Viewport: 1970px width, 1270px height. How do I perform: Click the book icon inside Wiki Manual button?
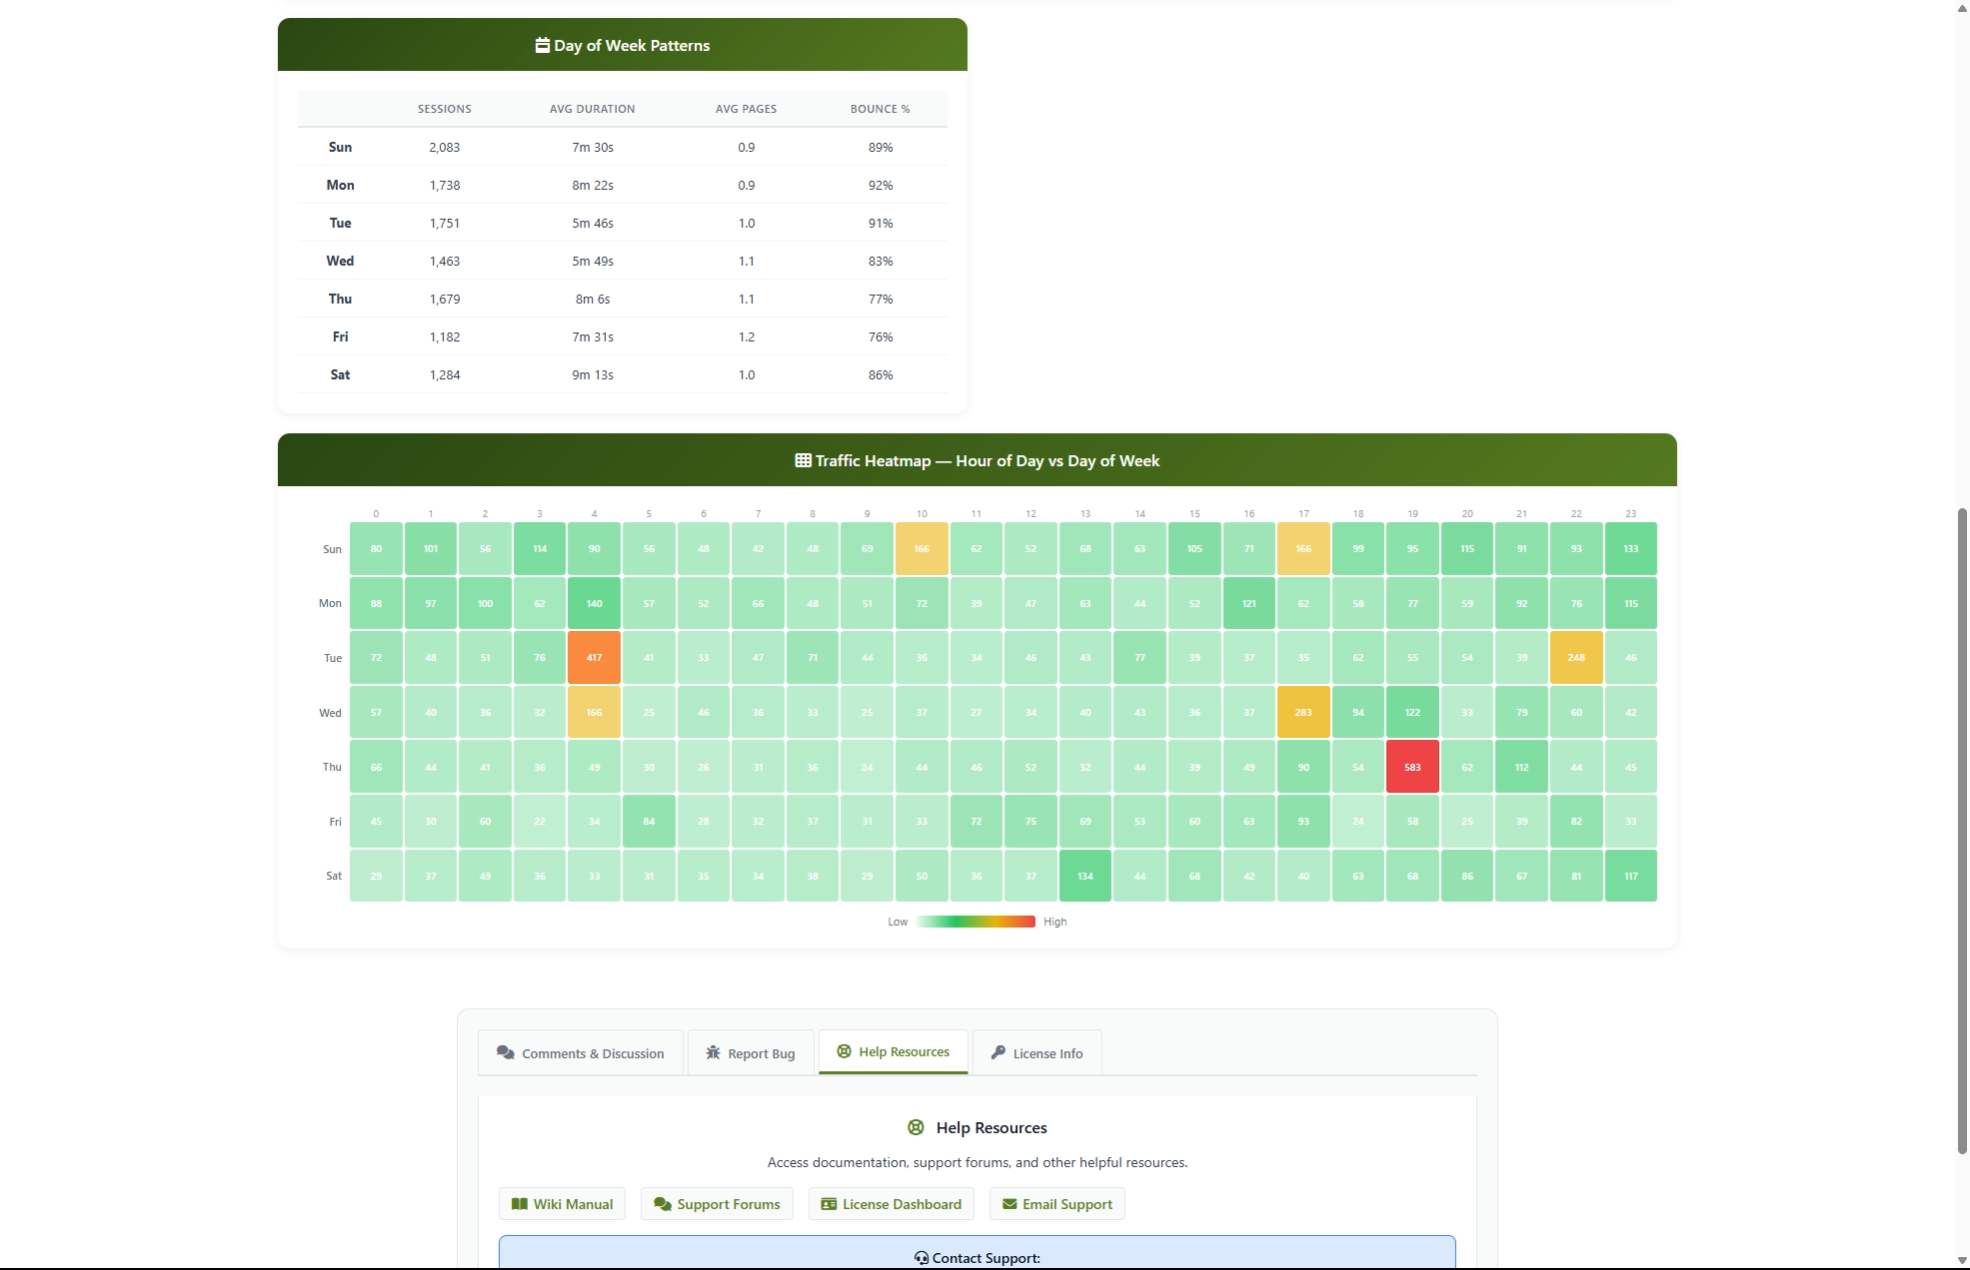tap(520, 1204)
